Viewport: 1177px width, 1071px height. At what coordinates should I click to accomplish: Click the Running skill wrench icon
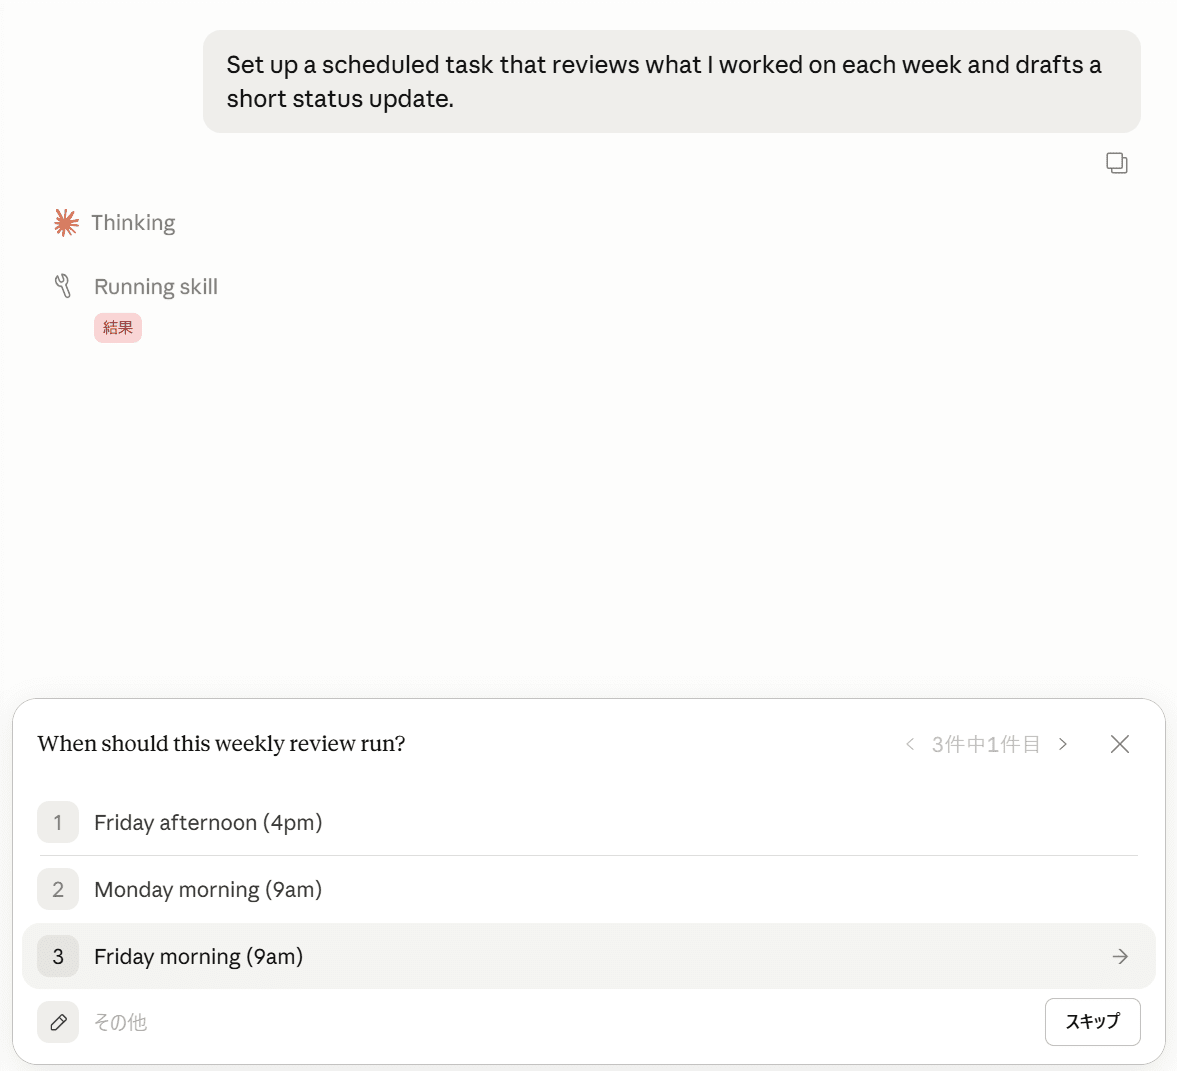click(x=63, y=286)
